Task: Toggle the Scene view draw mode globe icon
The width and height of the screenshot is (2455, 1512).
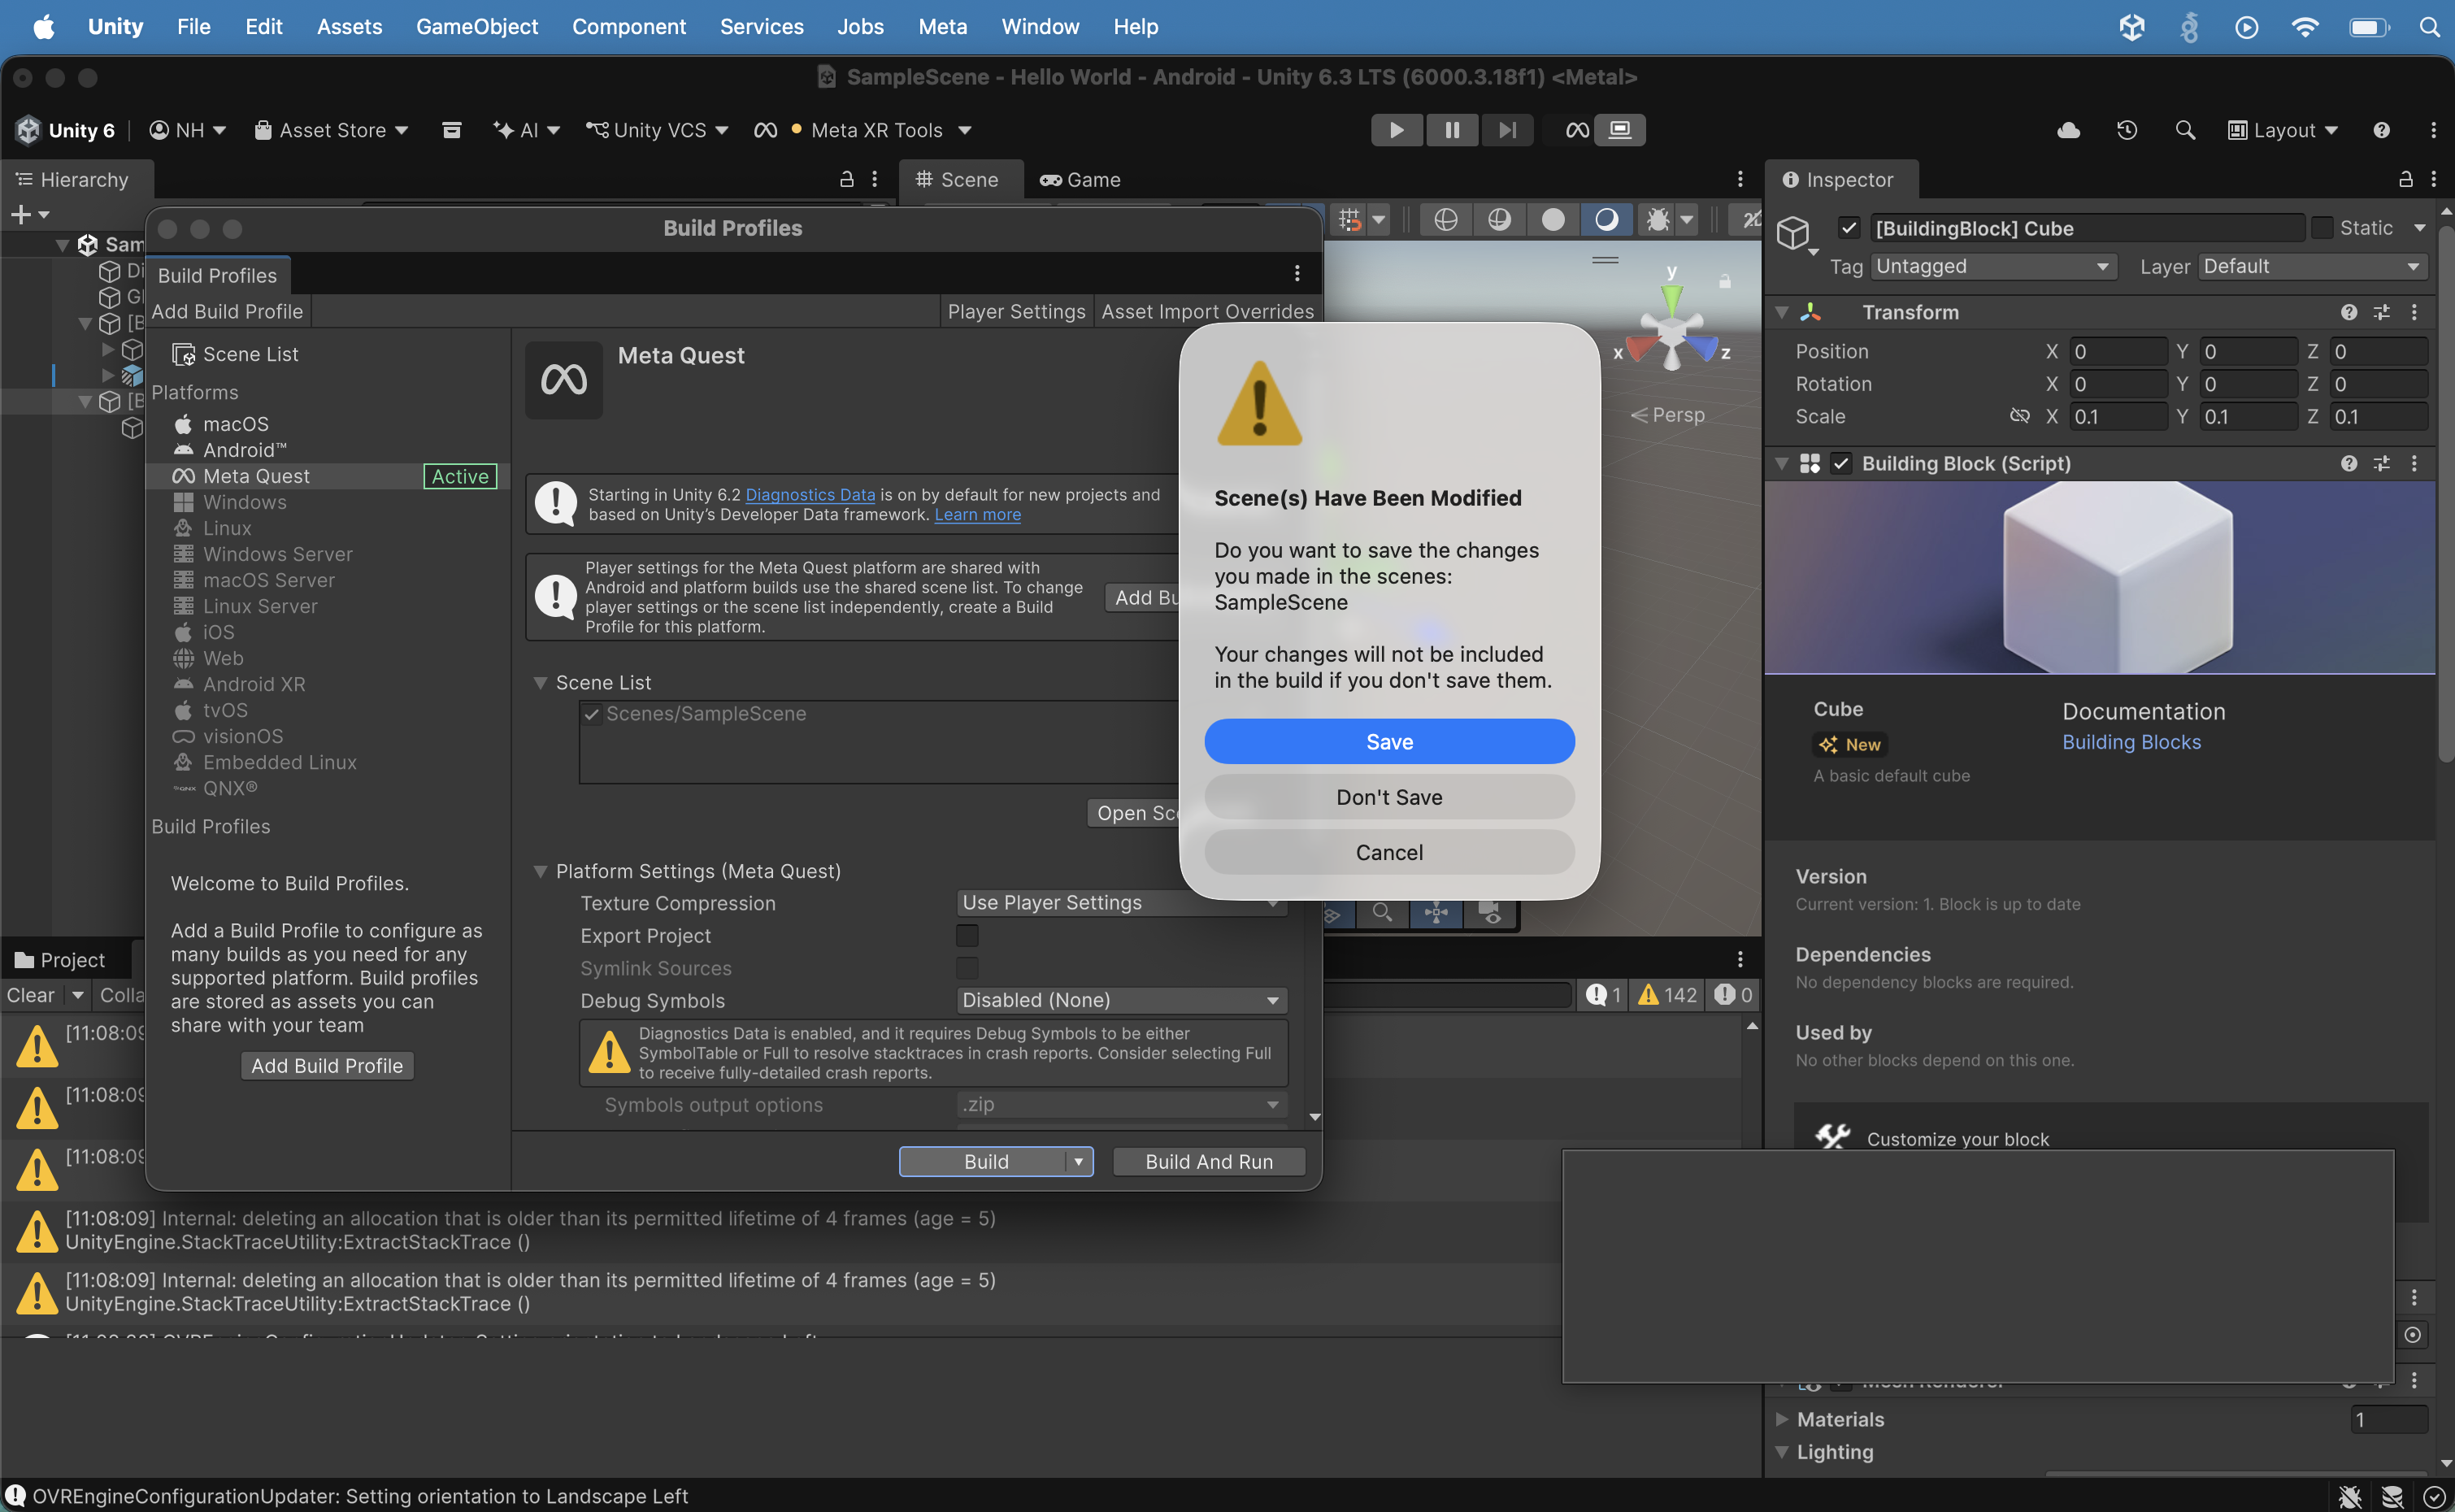Action: pyautogui.click(x=1445, y=219)
